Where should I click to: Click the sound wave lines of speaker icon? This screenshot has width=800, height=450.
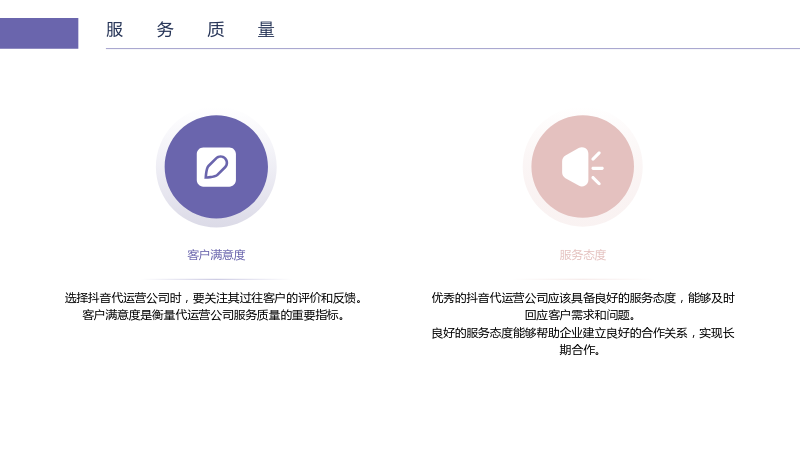click(x=597, y=167)
